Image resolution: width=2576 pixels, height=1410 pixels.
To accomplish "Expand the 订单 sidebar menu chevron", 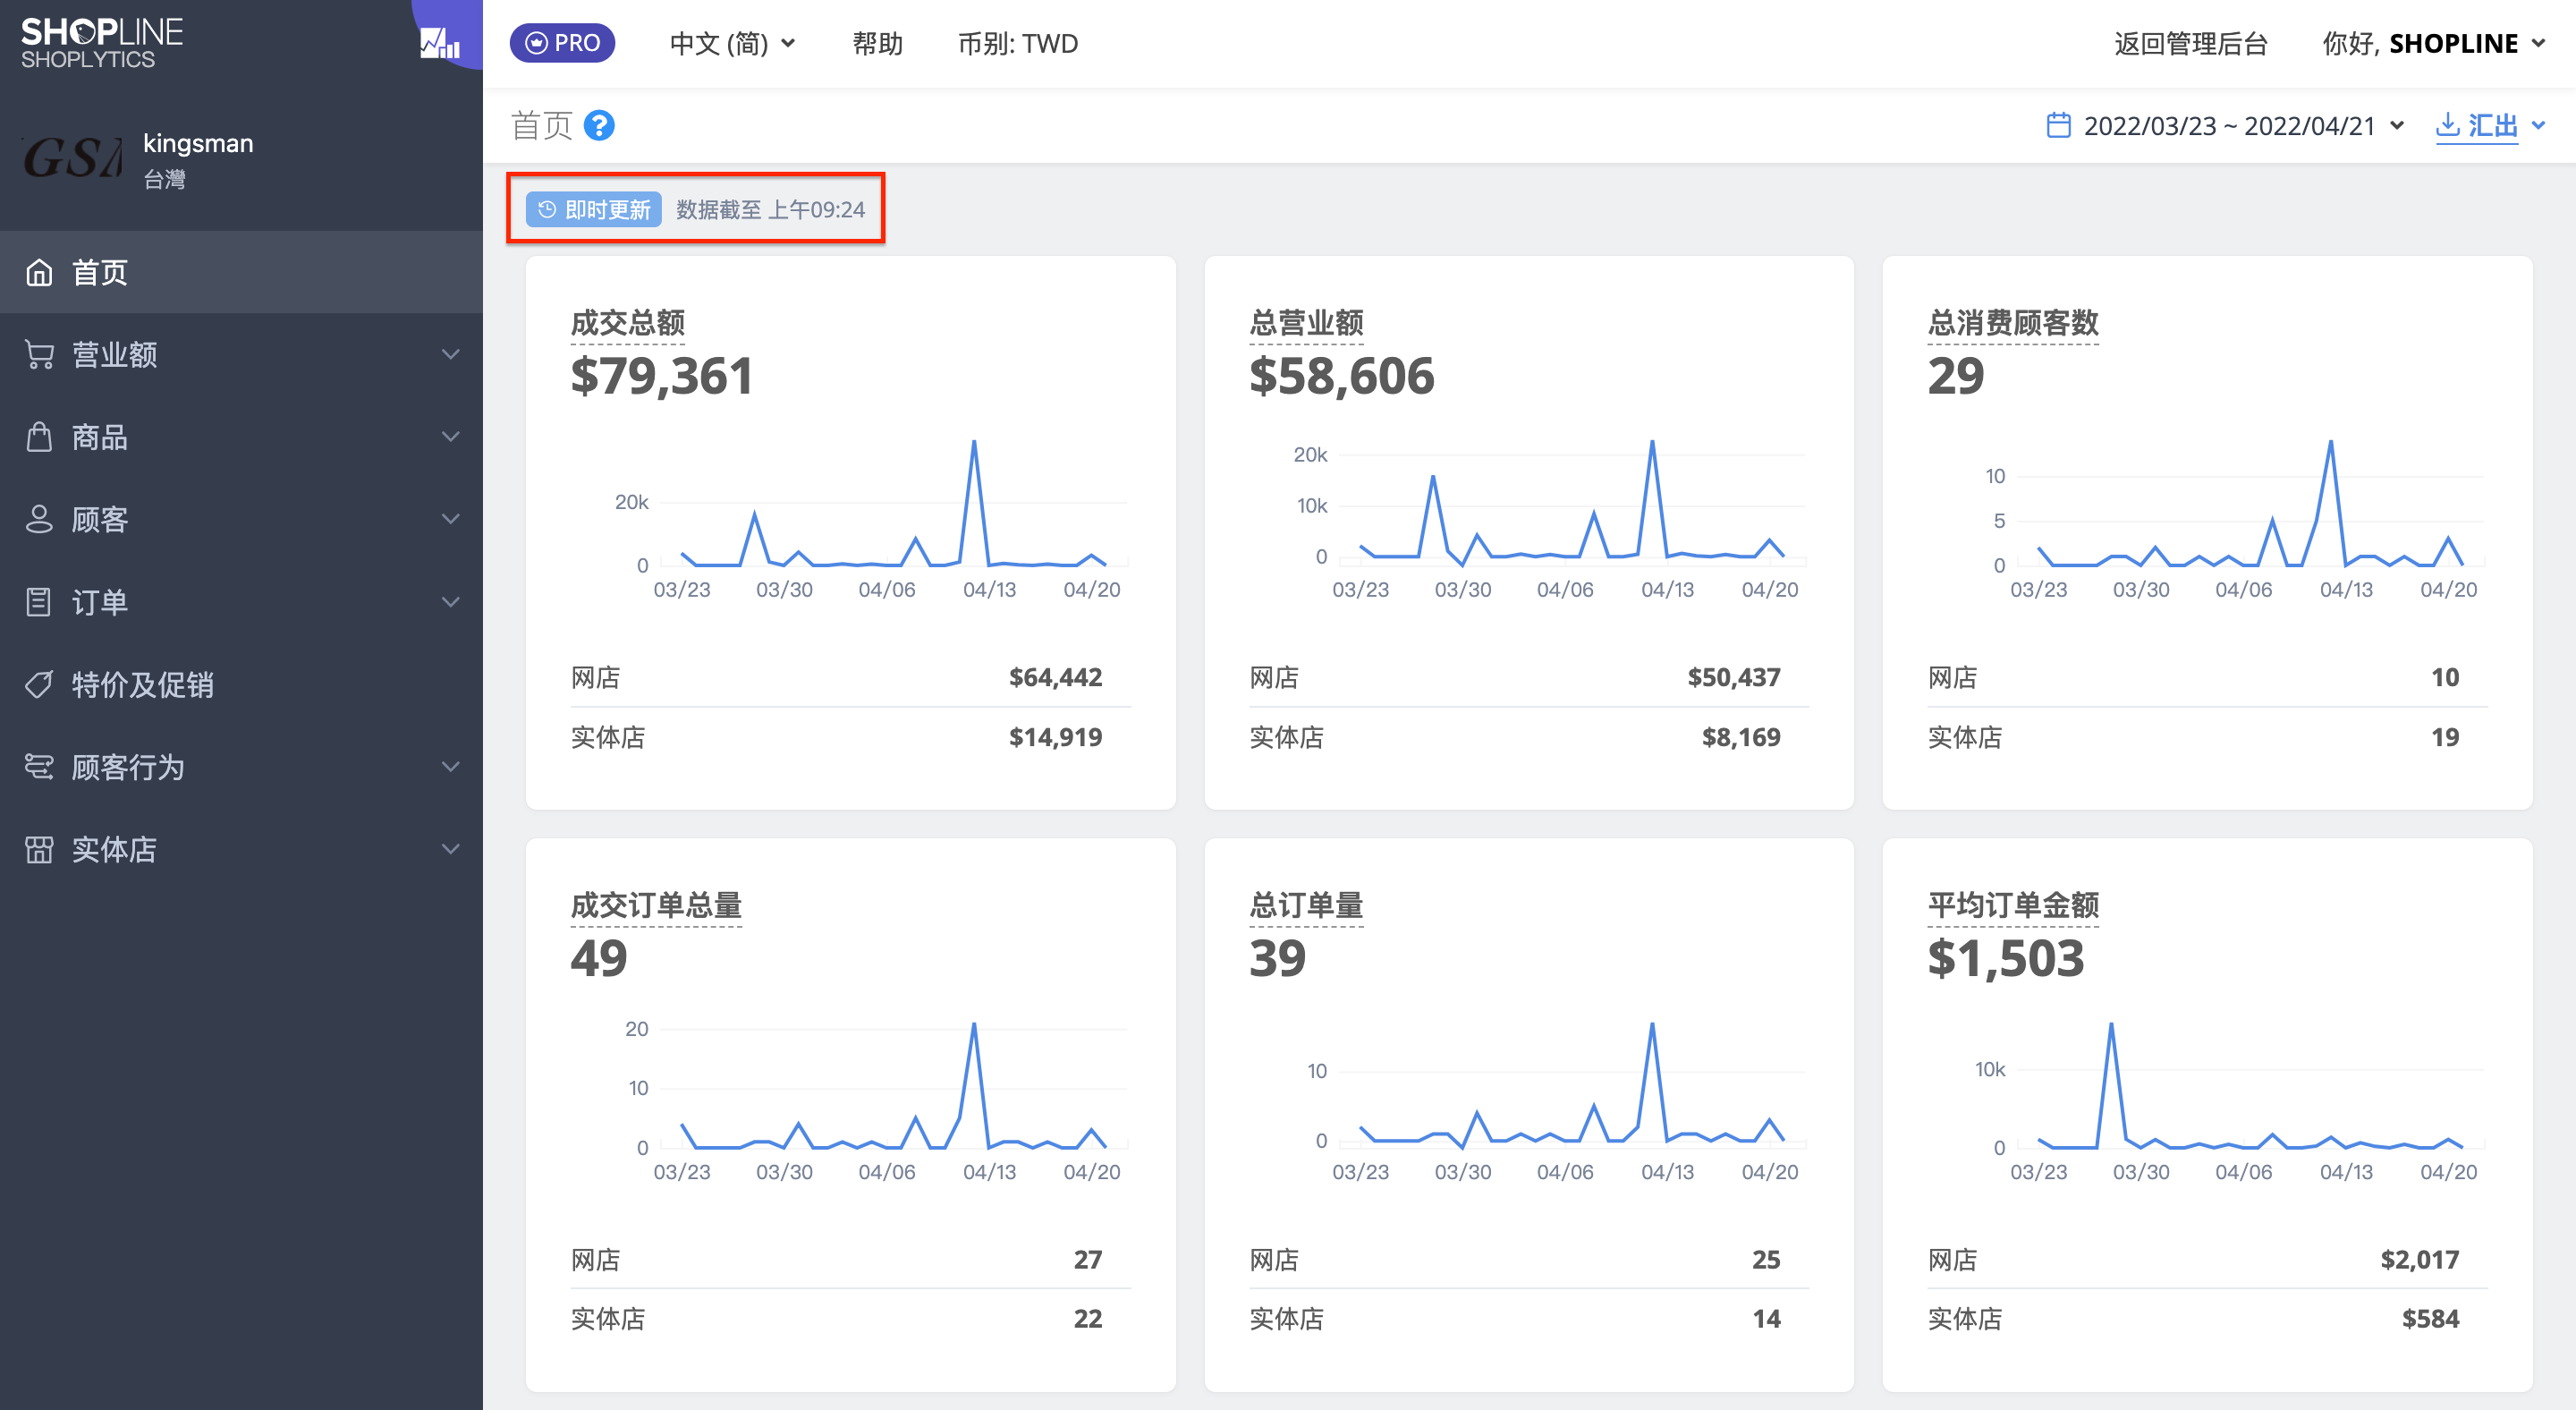I will click(451, 602).
